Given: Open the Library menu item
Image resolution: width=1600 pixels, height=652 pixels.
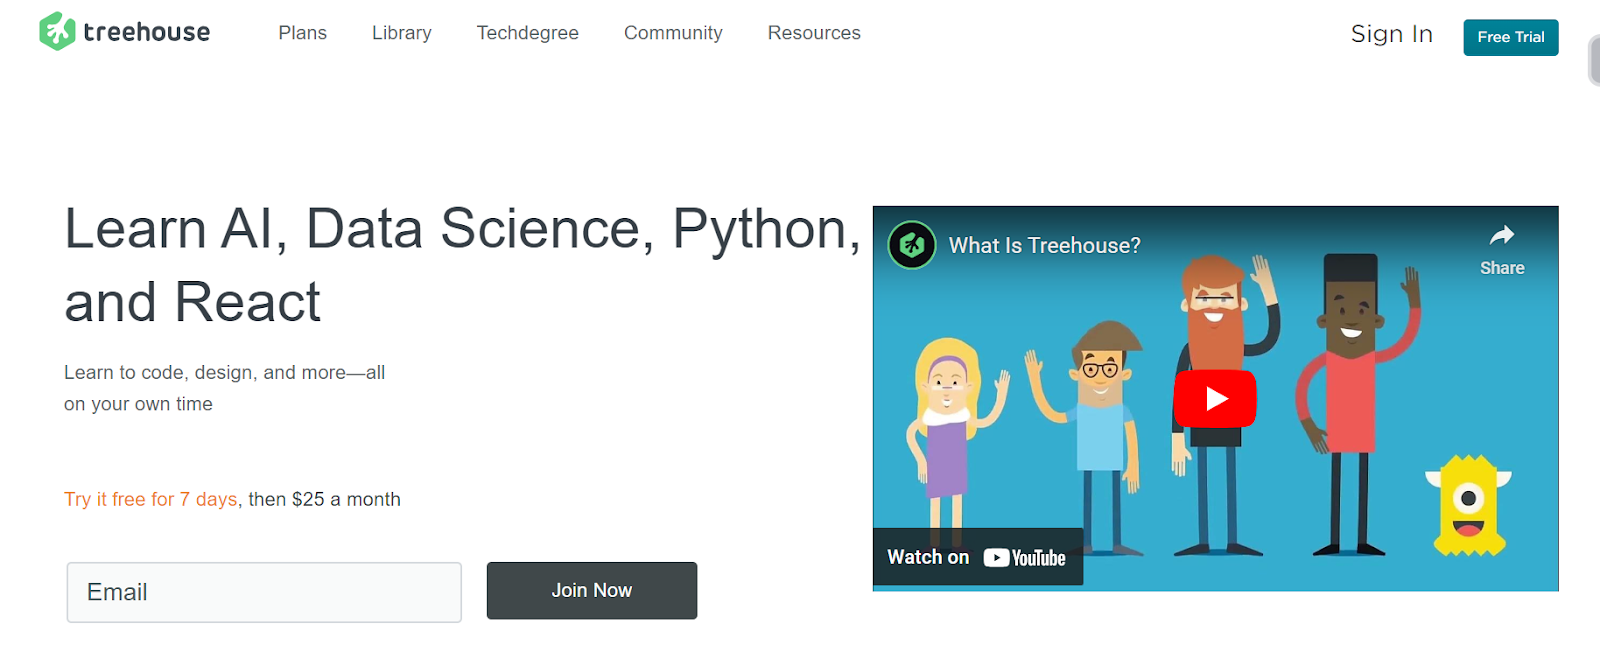Looking at the screenshot, I should [402, 33].
